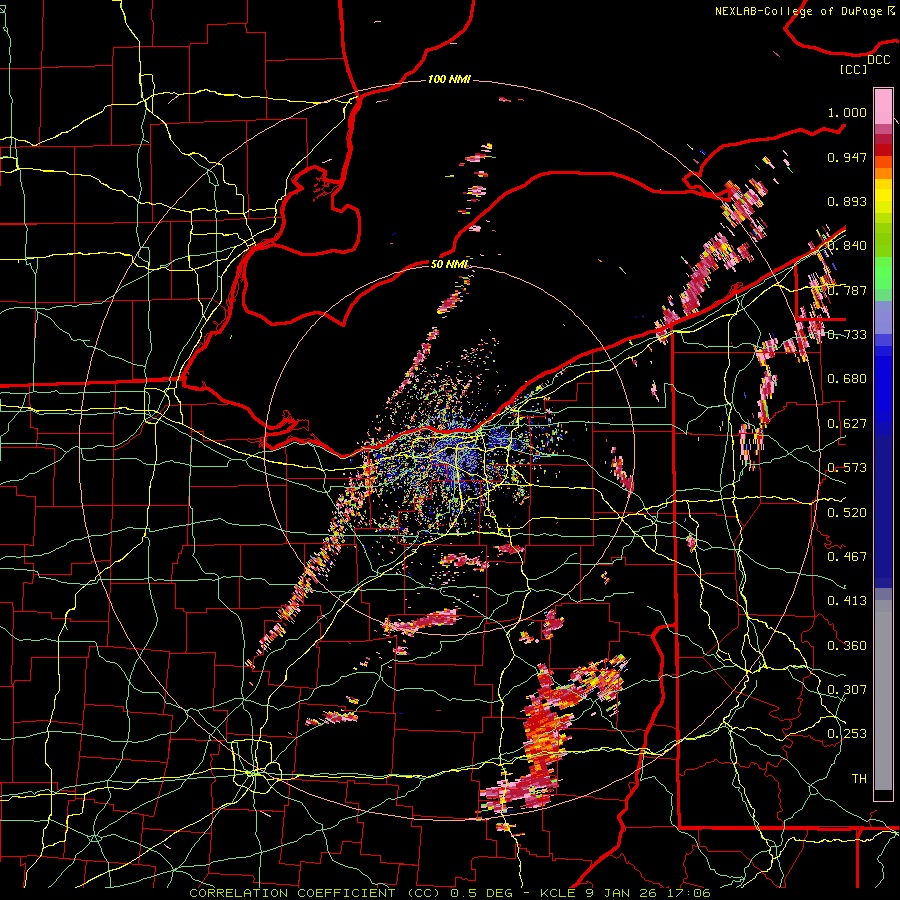Click the [CC] unit label above color bar
The width and height of the screenshot is (900, 900).
[853, 69]
